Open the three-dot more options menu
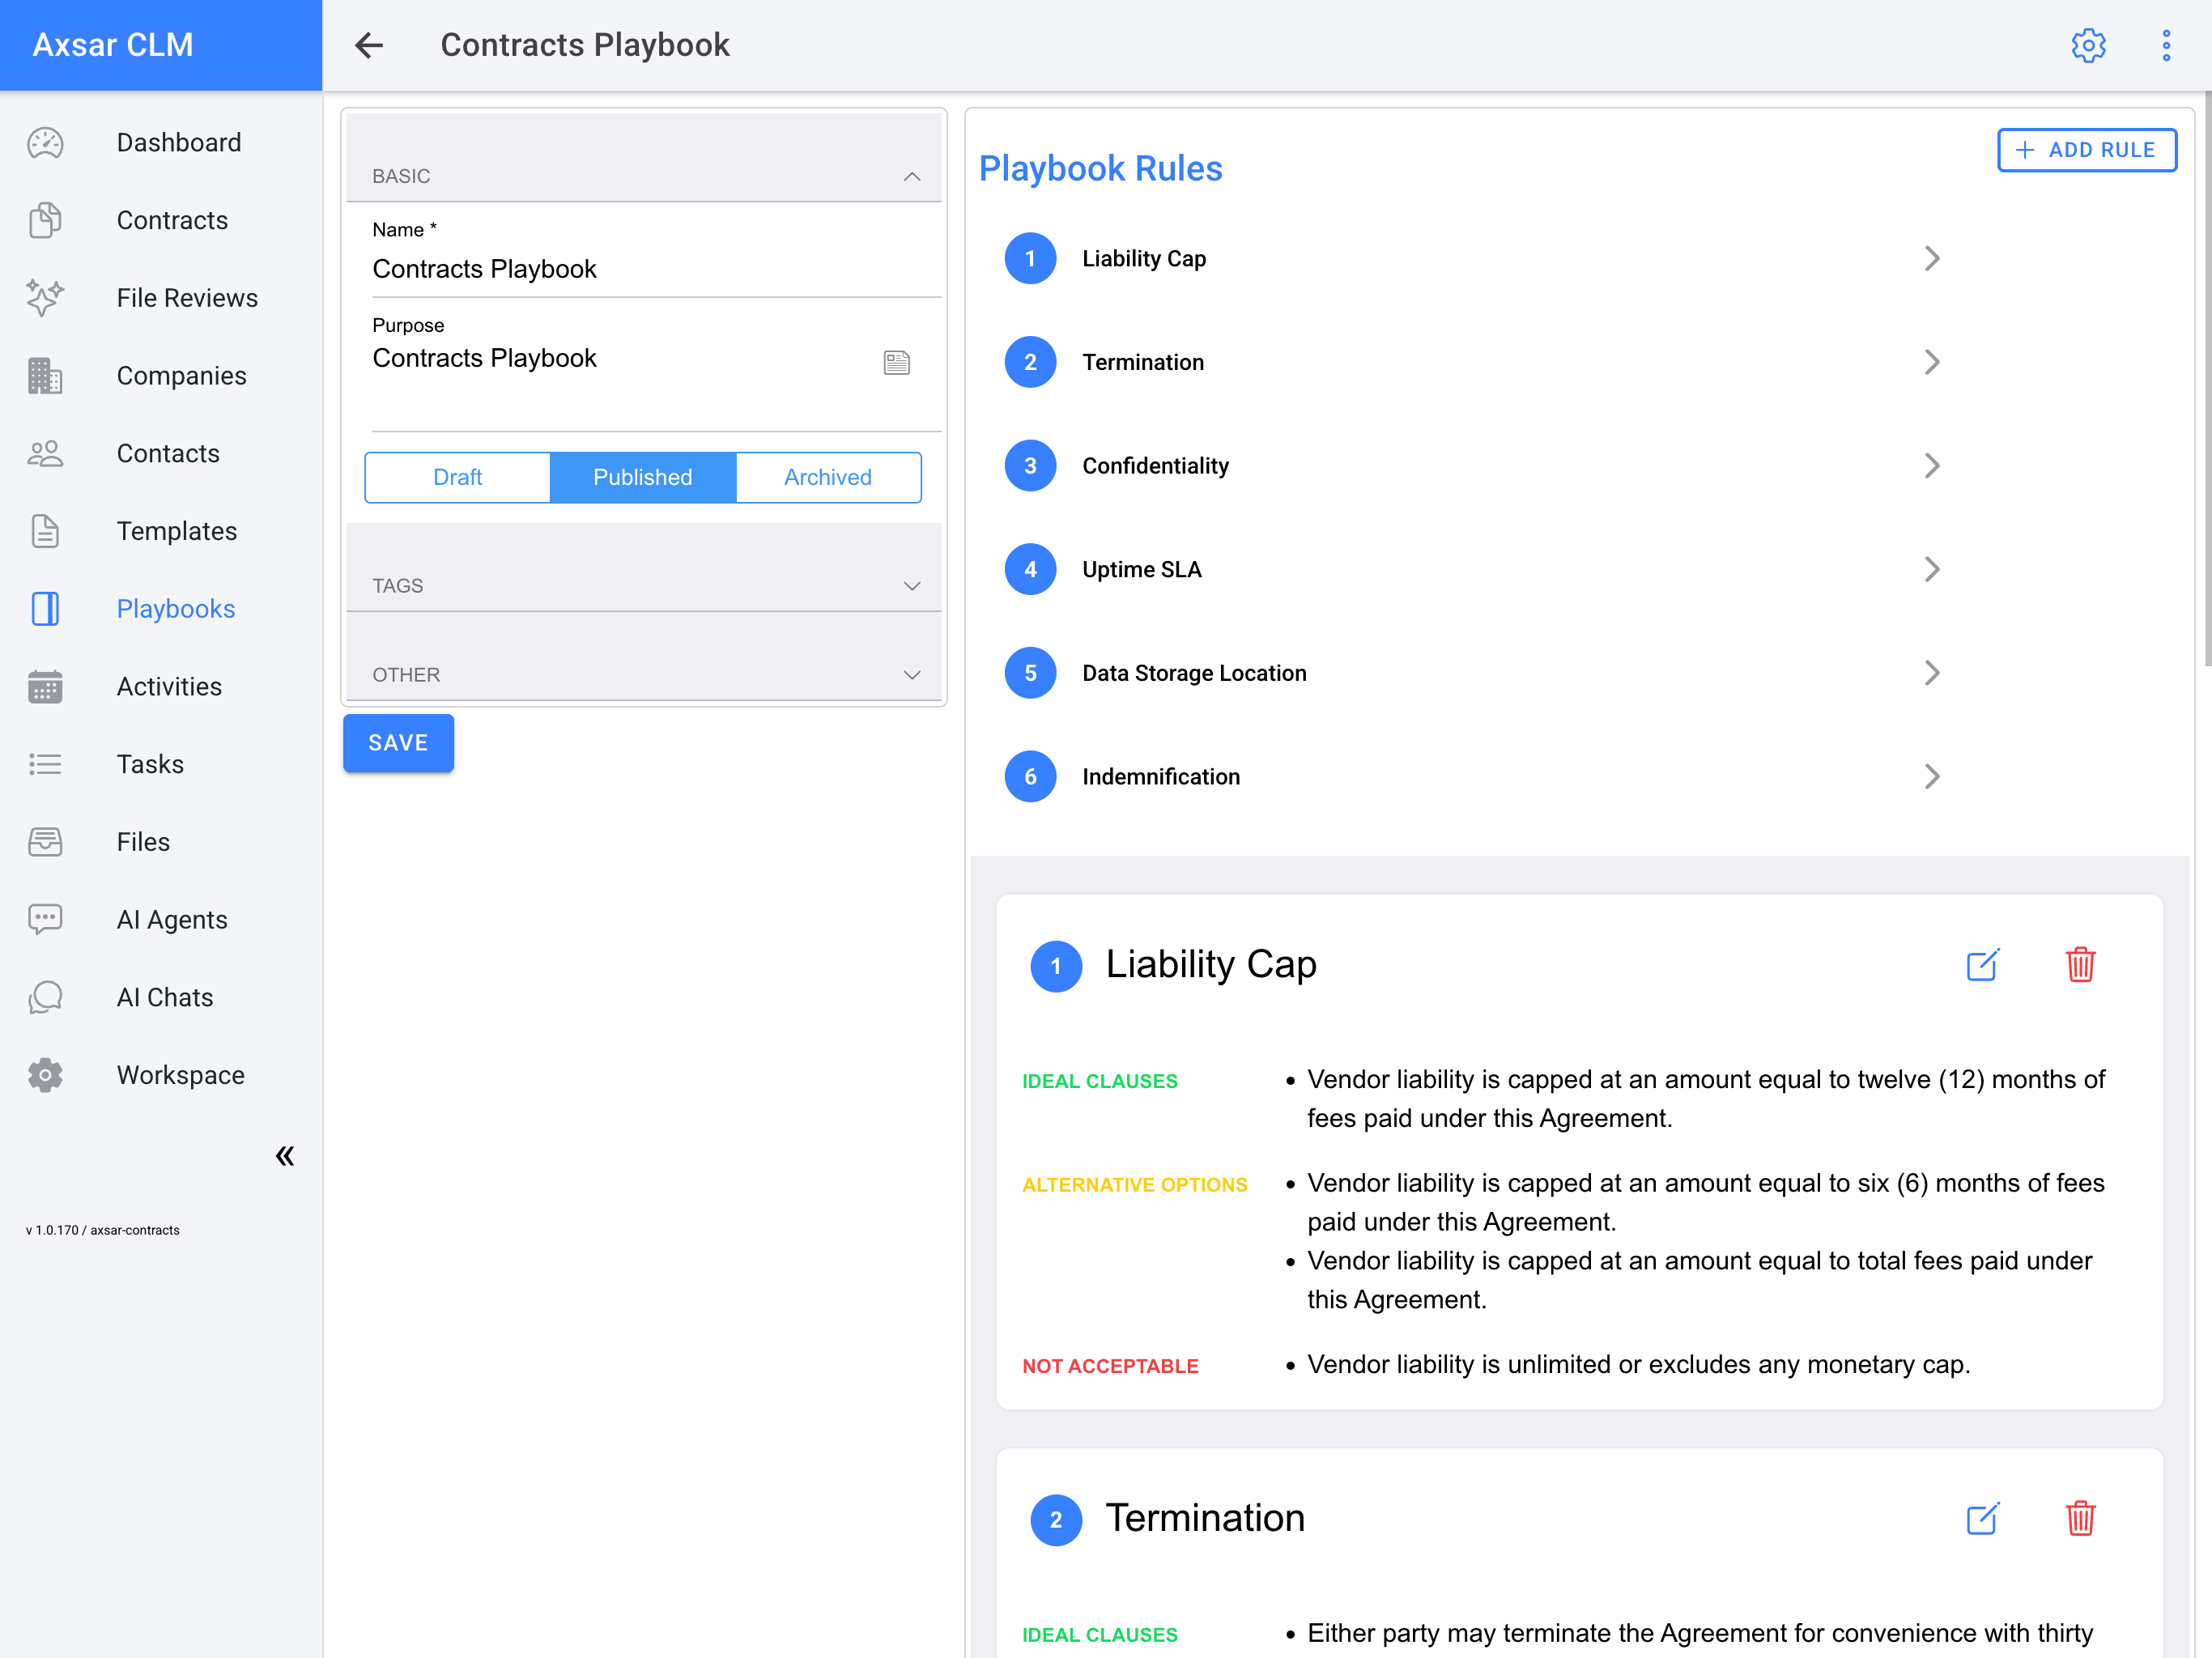Screen dimensions: 2212x1658 point(2166,45)
